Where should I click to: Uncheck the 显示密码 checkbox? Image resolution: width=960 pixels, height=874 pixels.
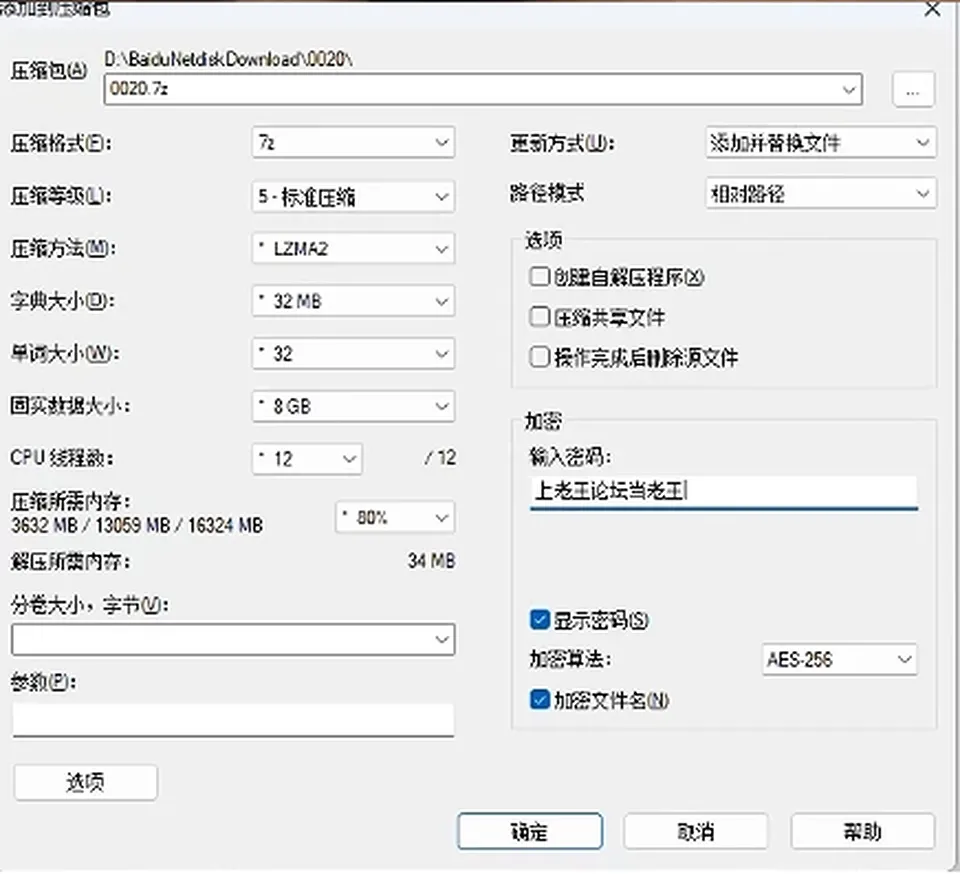539,619
